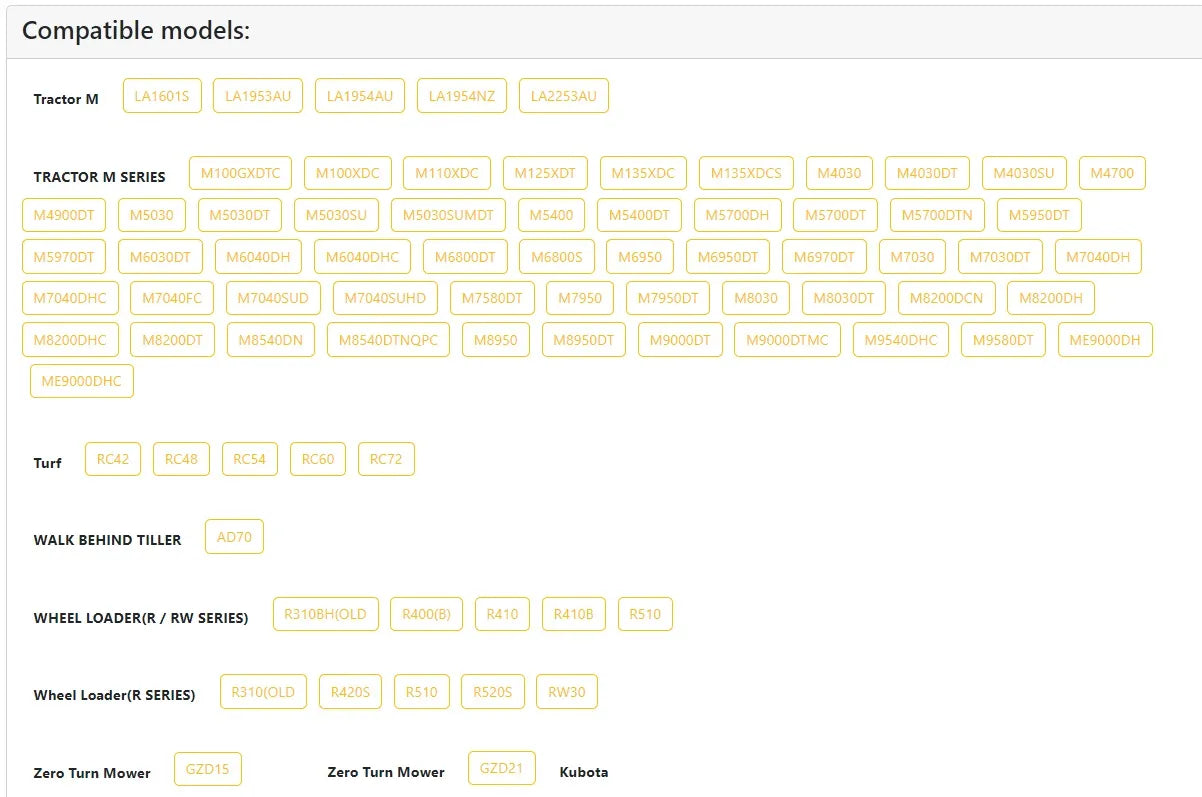
Task: Select the M110XDC tag
Action: click(x=447, y=173)
